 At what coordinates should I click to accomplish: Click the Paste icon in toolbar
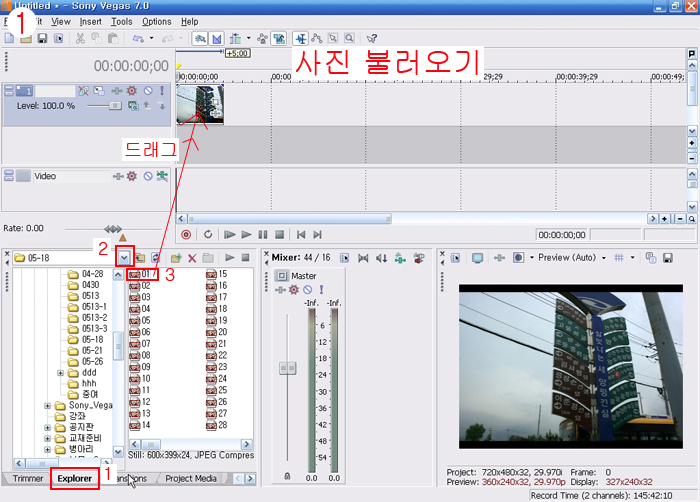[113, 39]
